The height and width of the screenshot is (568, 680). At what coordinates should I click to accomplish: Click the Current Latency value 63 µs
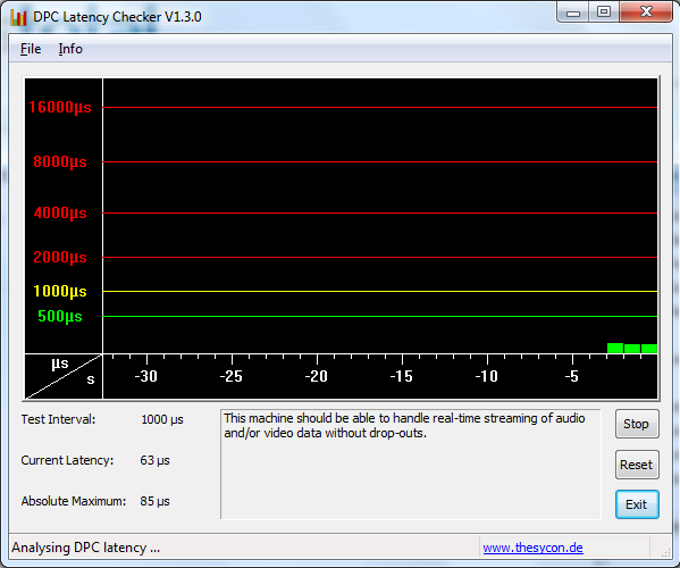[x=155, y=461]
